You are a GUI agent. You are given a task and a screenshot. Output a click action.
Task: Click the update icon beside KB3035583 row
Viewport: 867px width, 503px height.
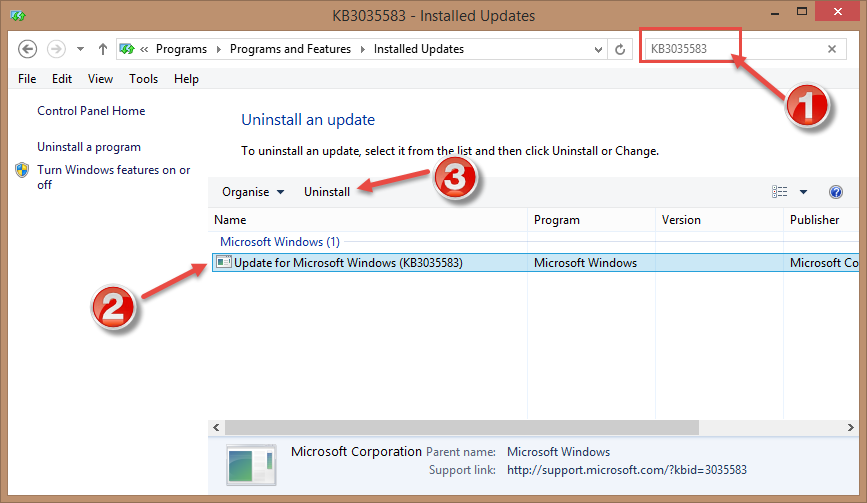click(x=224, y=262)
